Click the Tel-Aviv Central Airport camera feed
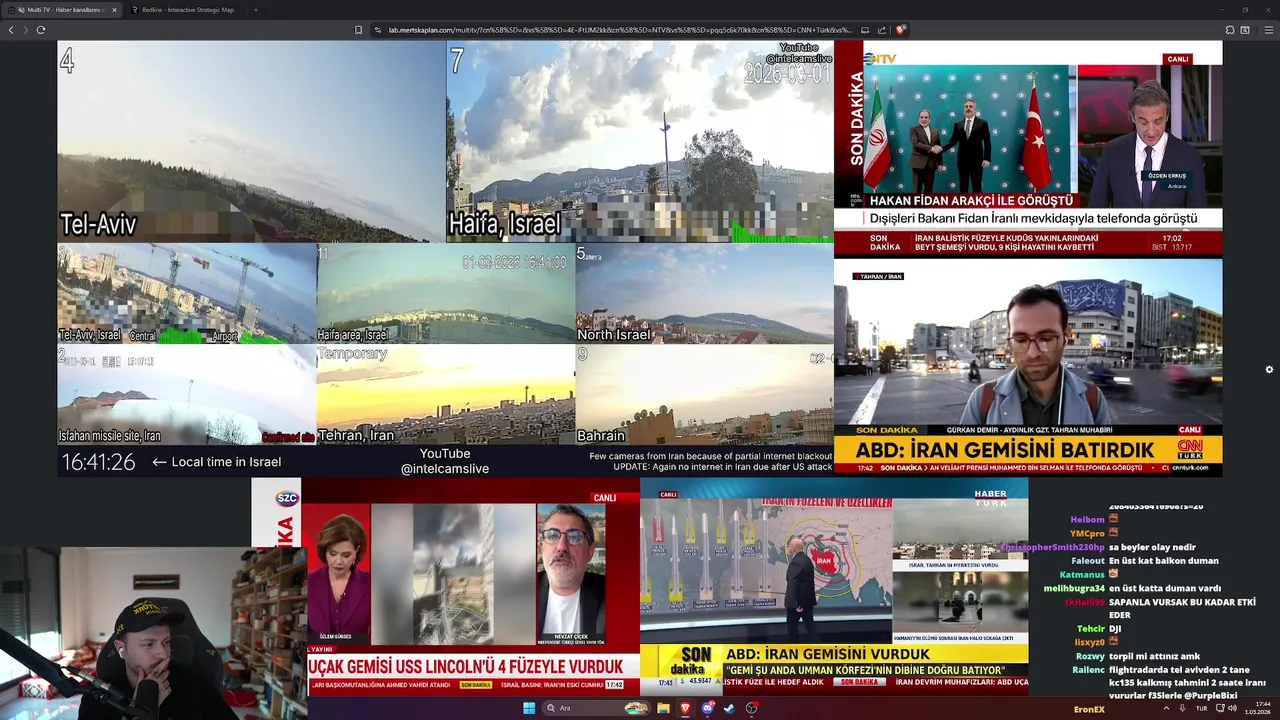The width and height of the screenshot is (1280, 720). point(186,293)
